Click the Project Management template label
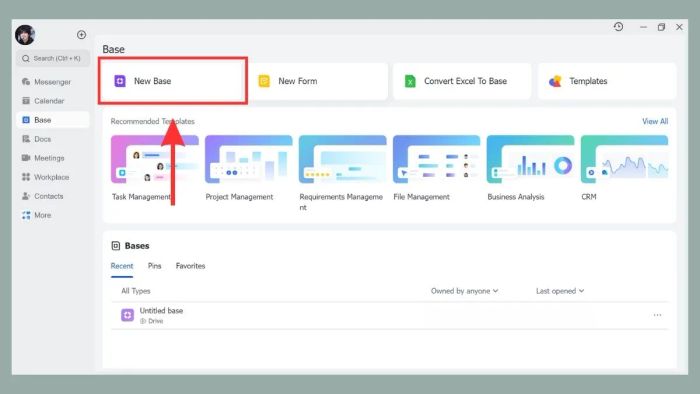Screen dimensions: 700x394 tap(239, 197)
